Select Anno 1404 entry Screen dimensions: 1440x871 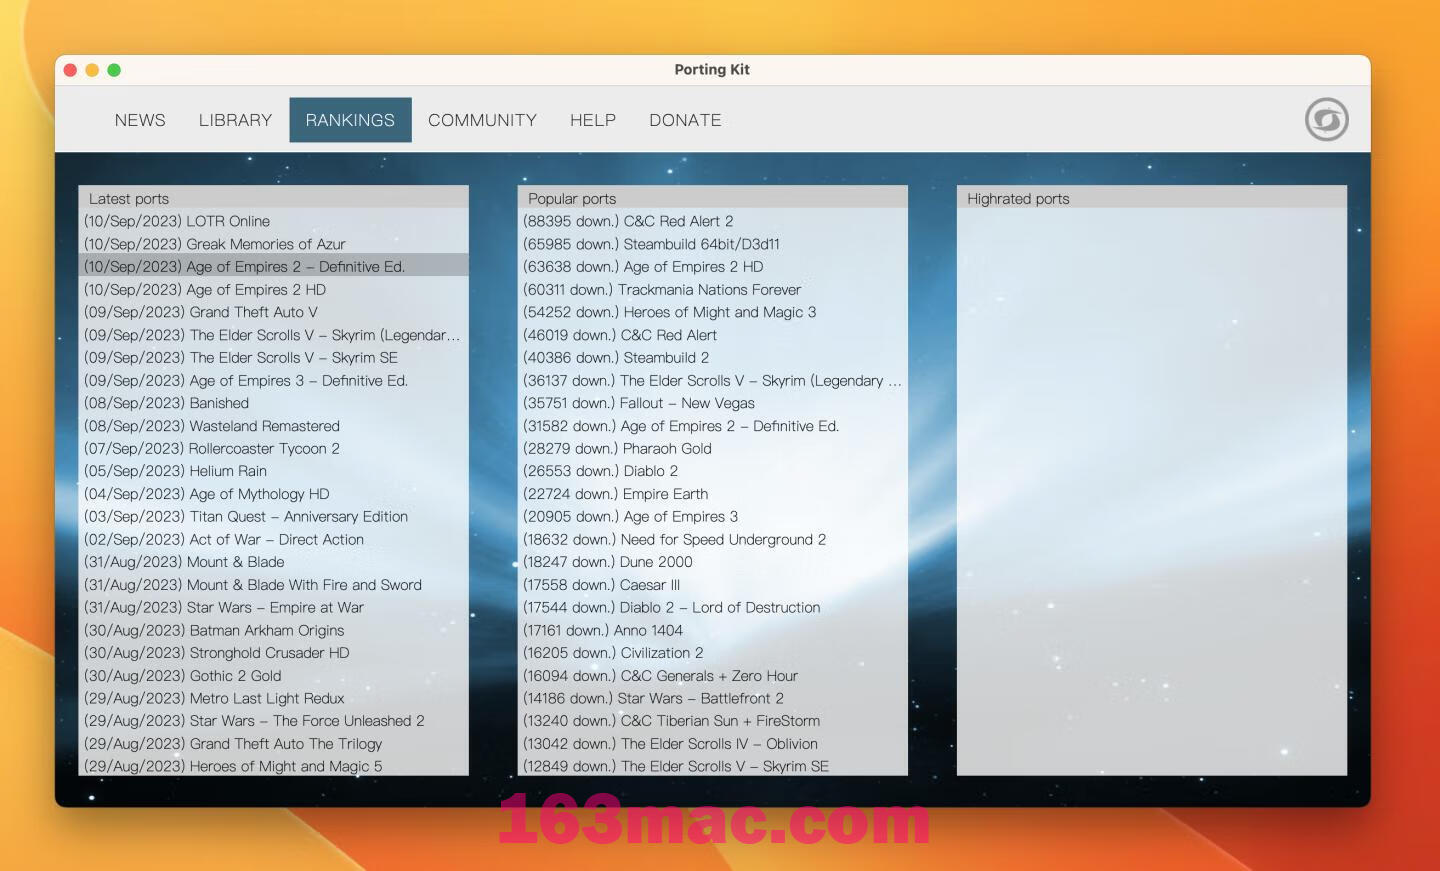point(713,630)
